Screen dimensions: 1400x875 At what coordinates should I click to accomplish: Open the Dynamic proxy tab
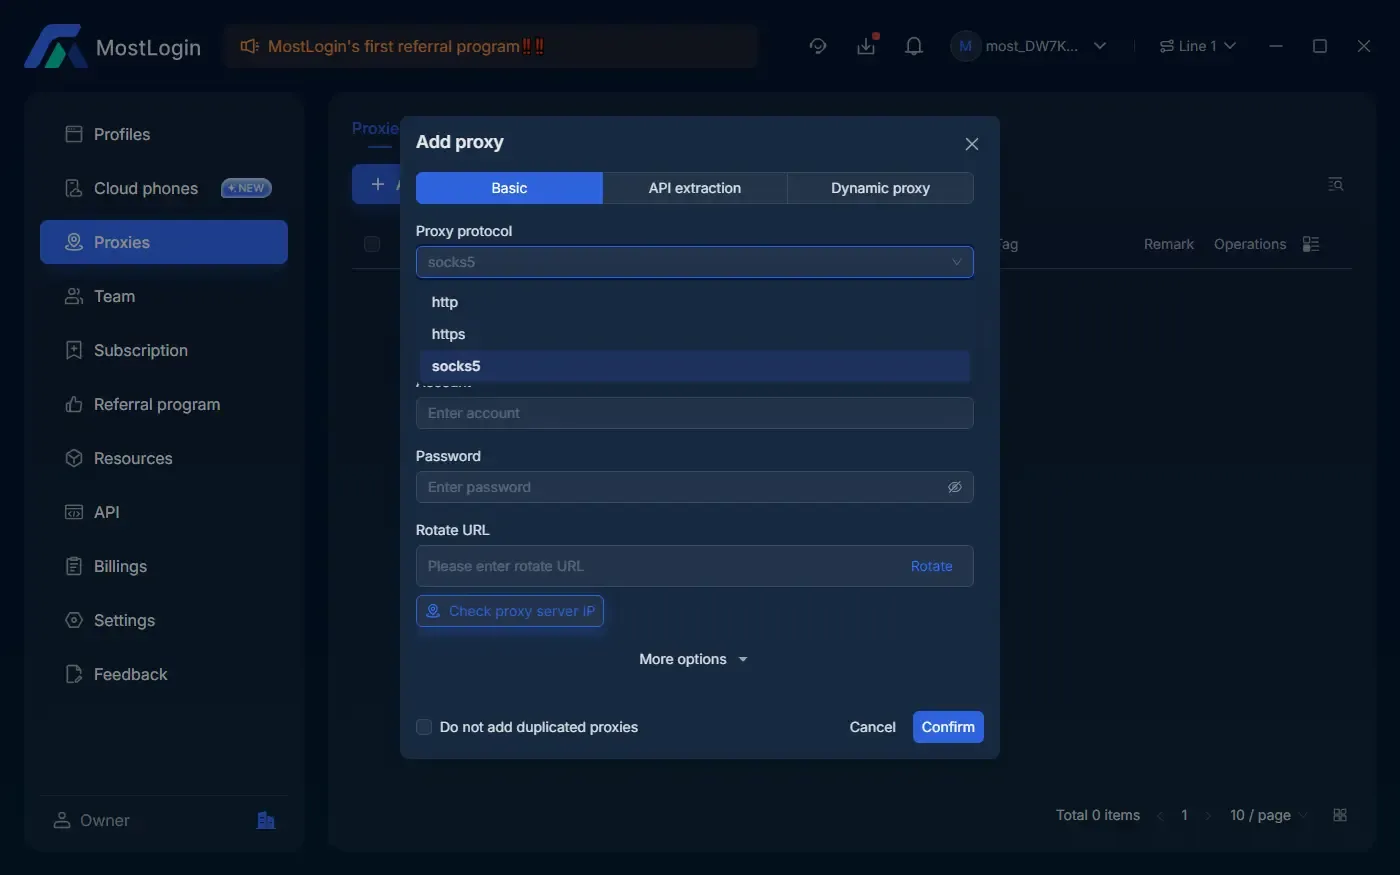(x=879, y=187)
